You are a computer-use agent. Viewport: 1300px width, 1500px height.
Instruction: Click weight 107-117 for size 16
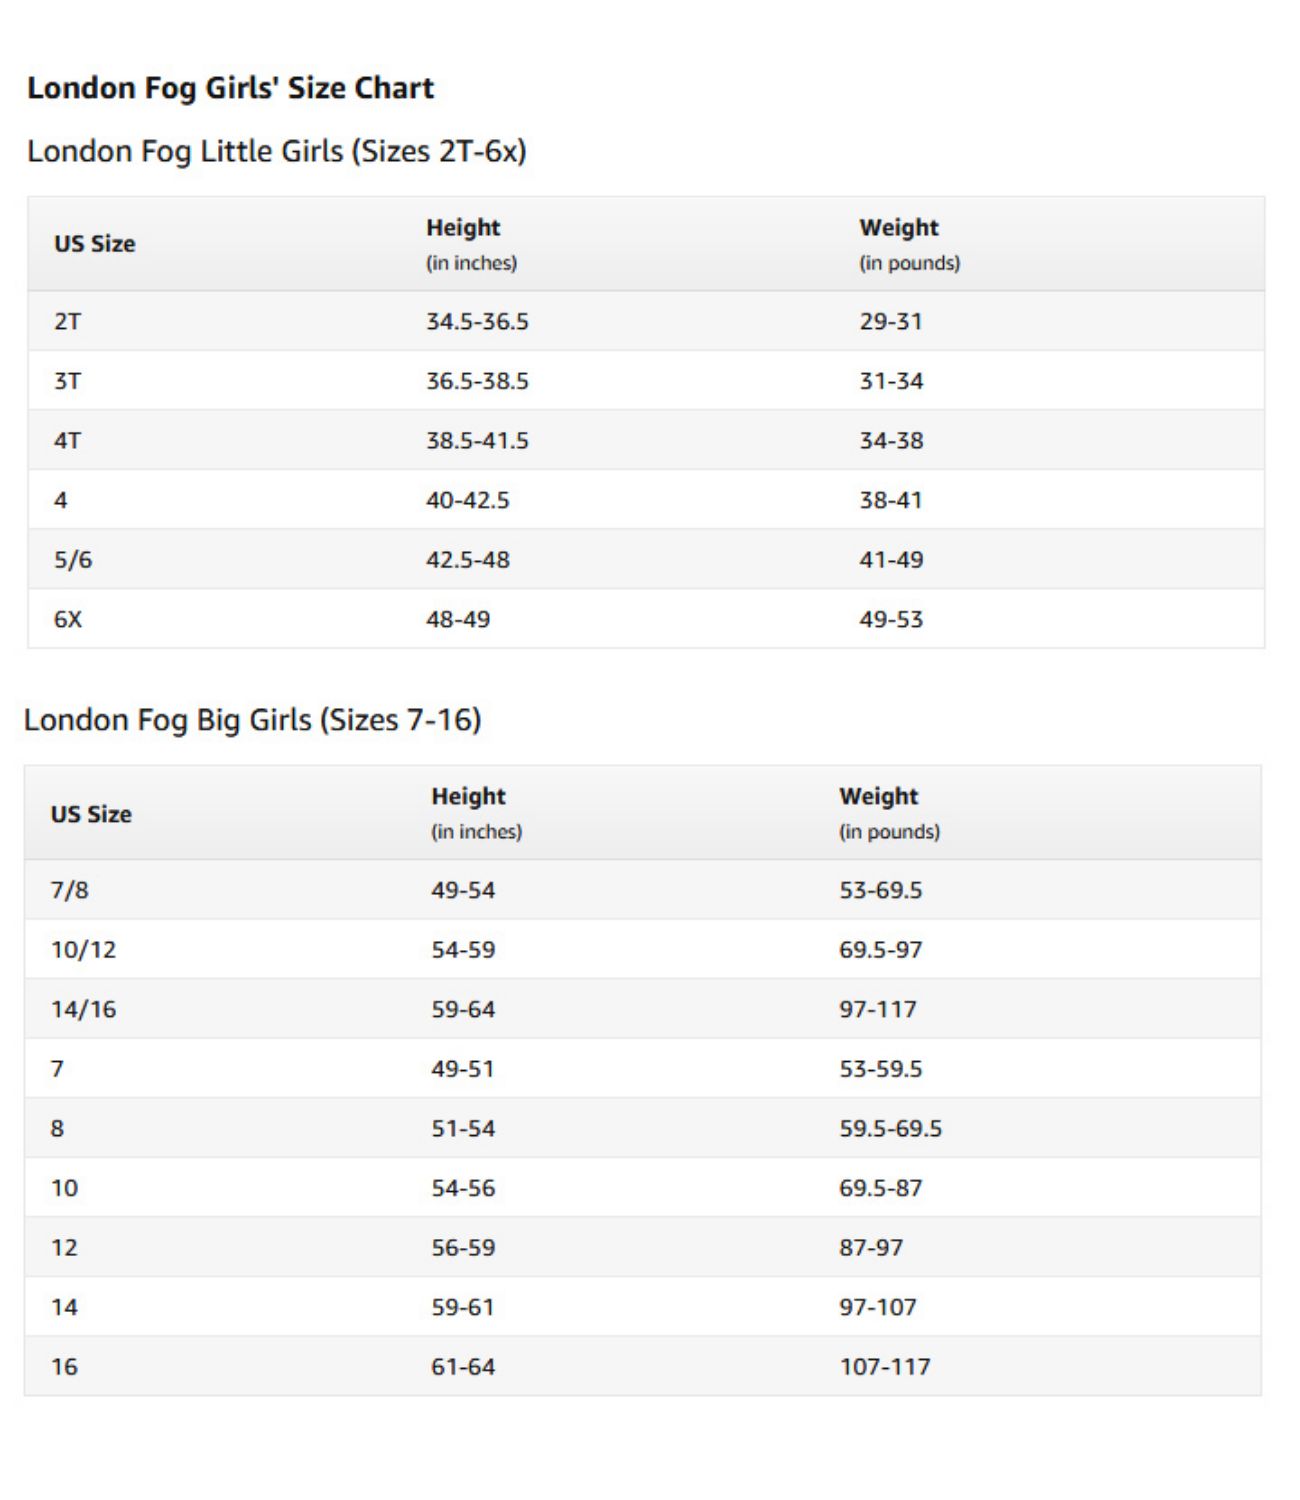pyautogui.click(x=884, y=1367)
